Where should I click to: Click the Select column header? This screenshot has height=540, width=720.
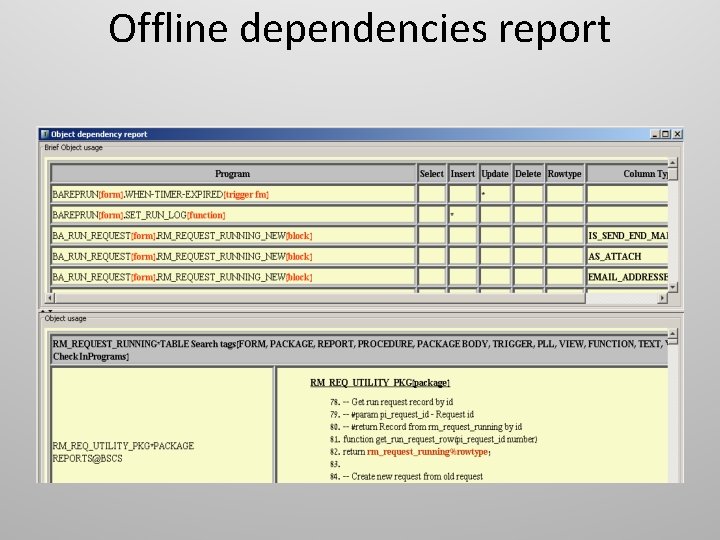pos(432,174)
